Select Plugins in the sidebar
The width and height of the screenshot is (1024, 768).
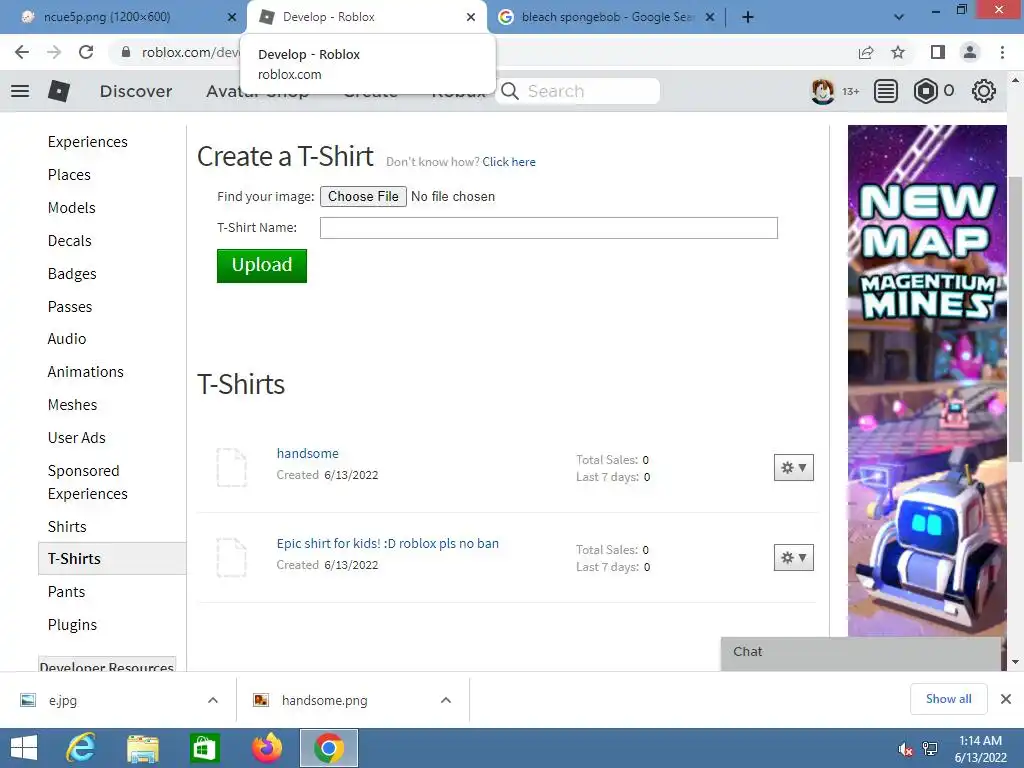(x=72, y=625)
